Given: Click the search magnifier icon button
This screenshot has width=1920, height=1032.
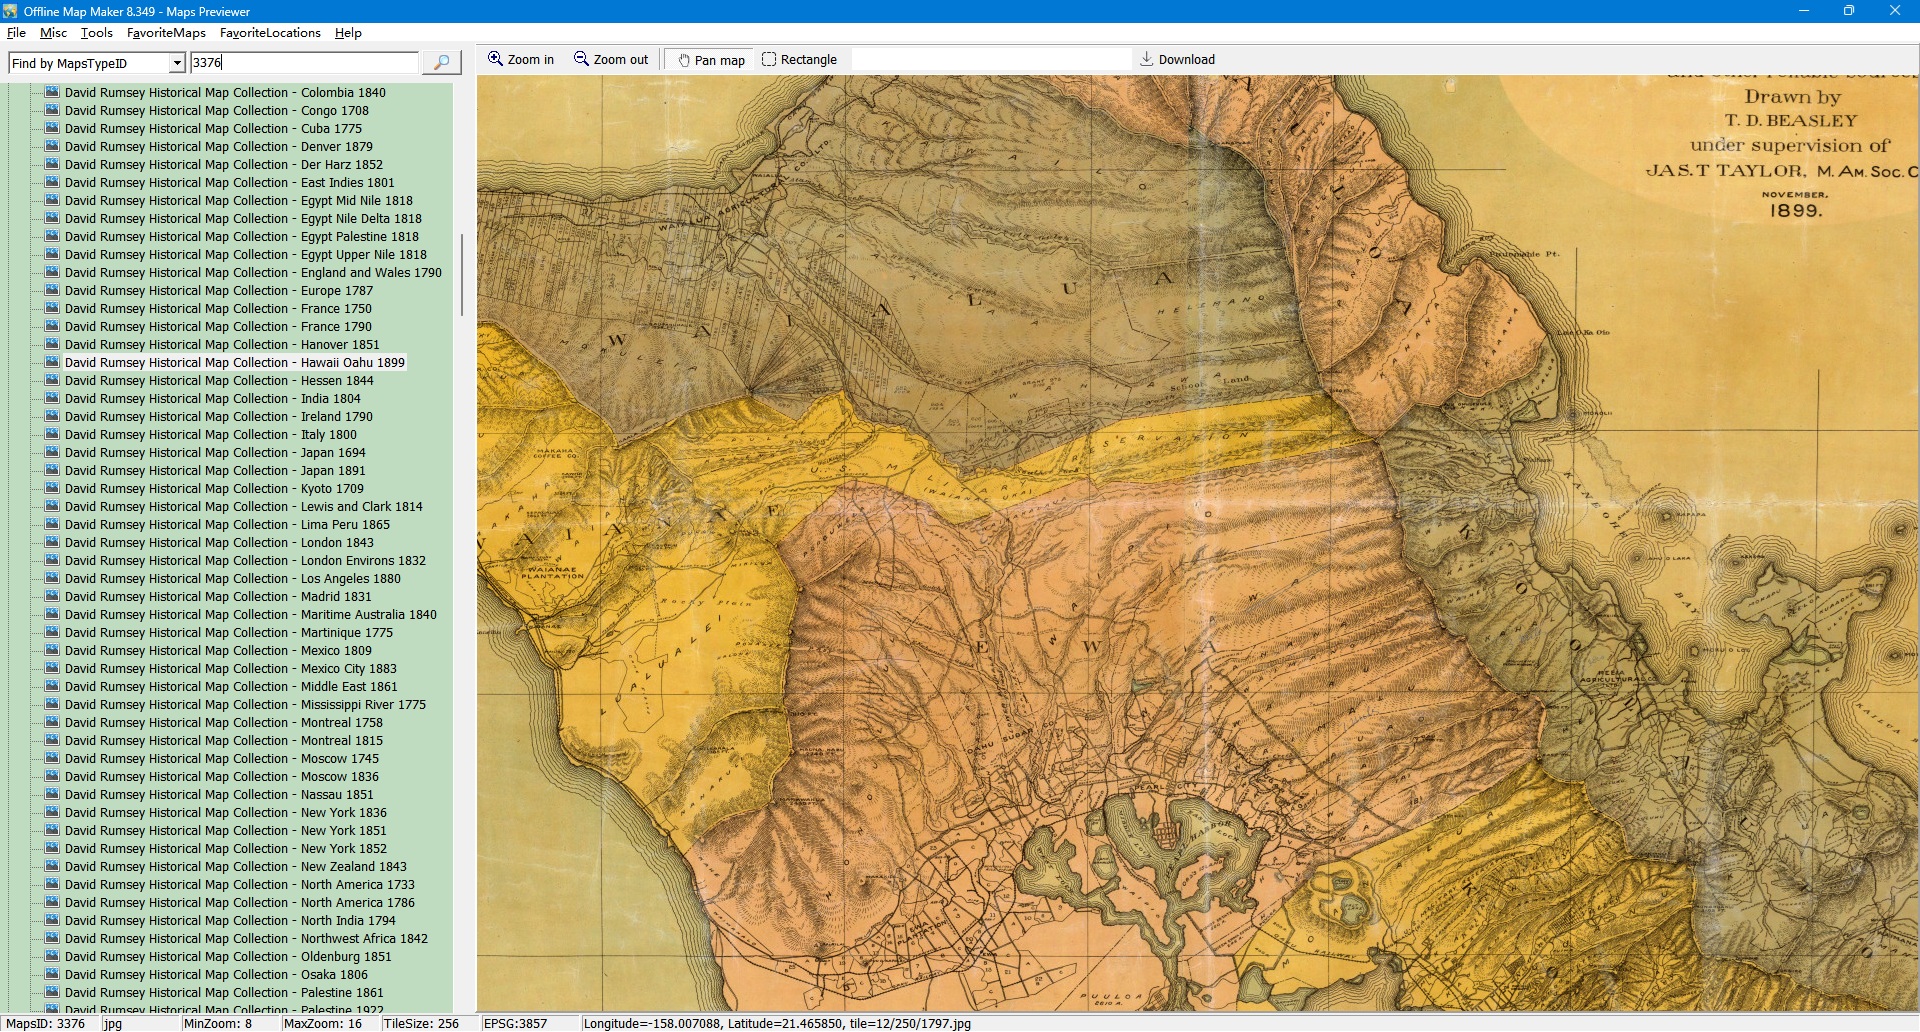Looking at the screenshot, I should coord(441,63).
